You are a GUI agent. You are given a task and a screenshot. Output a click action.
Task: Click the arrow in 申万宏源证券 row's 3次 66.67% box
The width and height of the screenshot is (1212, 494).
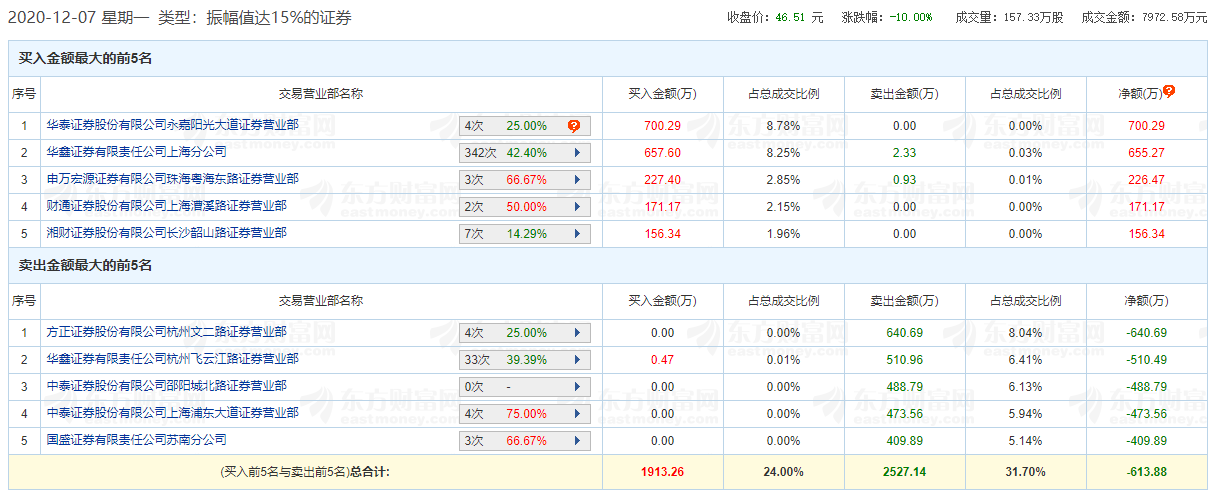click(577, 180)
